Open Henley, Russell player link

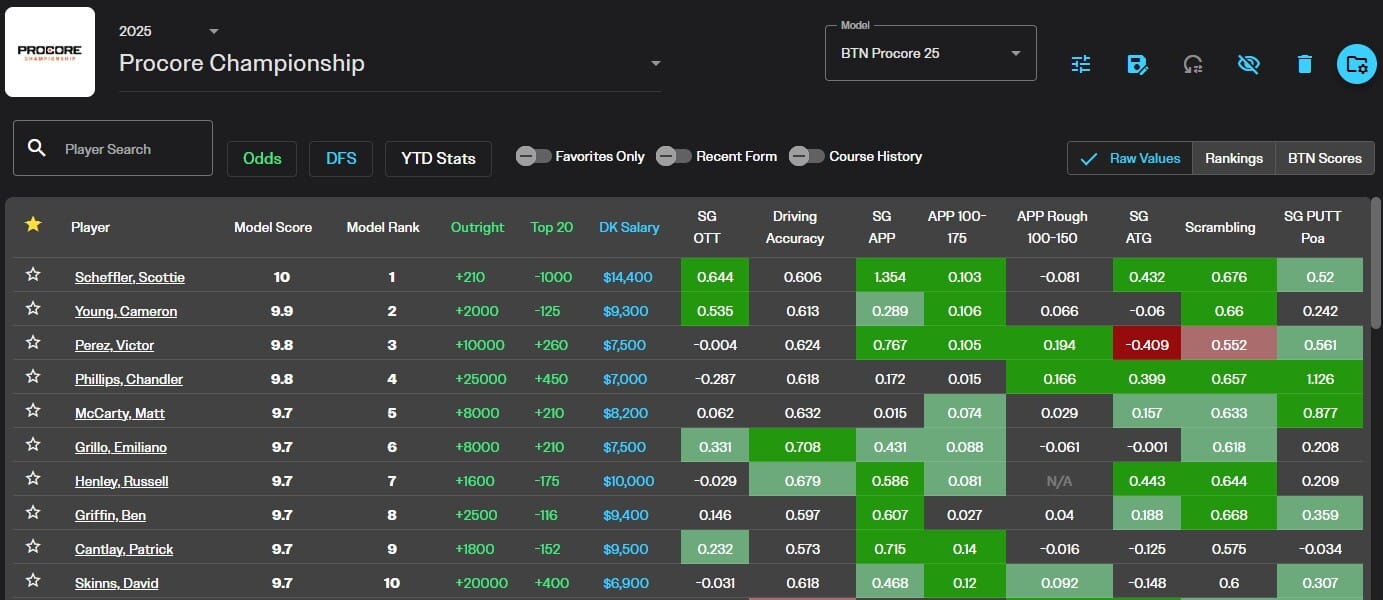[122, 481]
